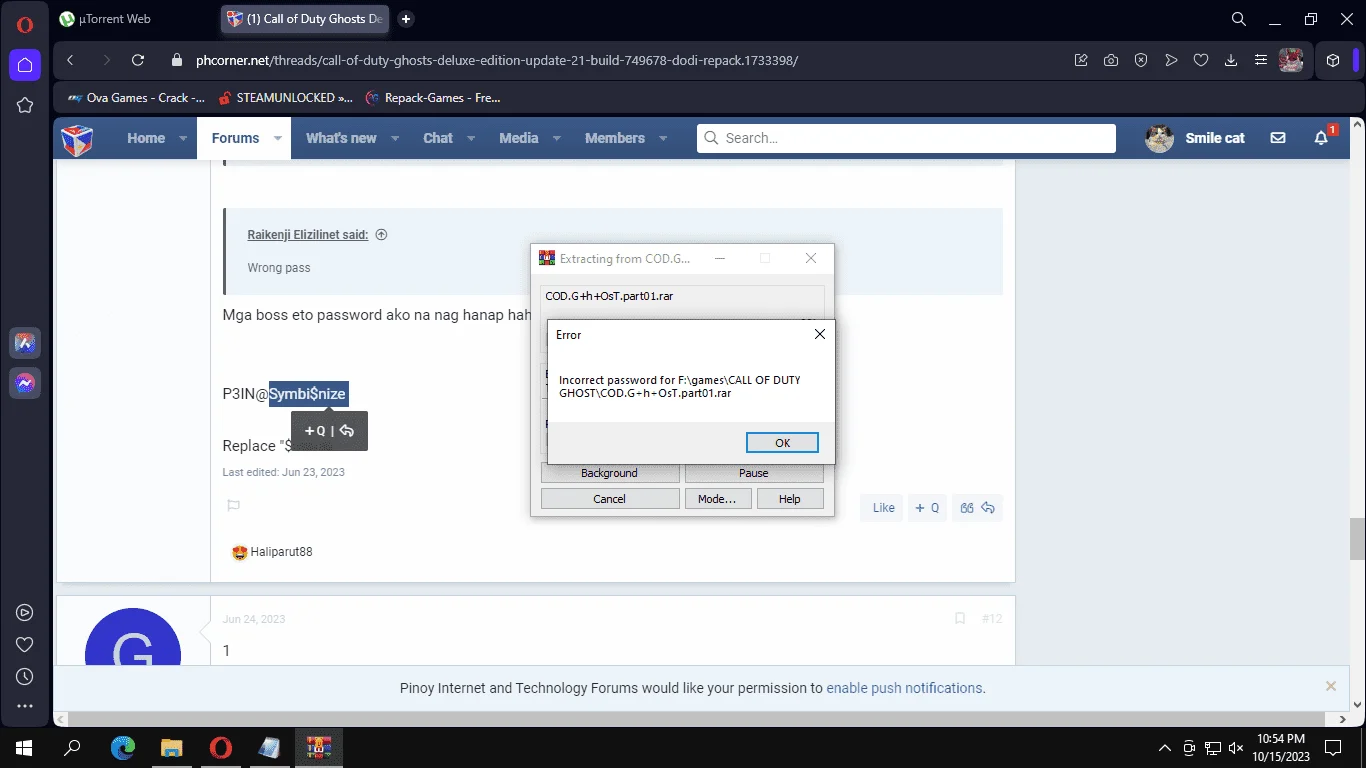Open the sidebar bookmarks star icon
Screen dimensions: 1366x768
point(25,105)
